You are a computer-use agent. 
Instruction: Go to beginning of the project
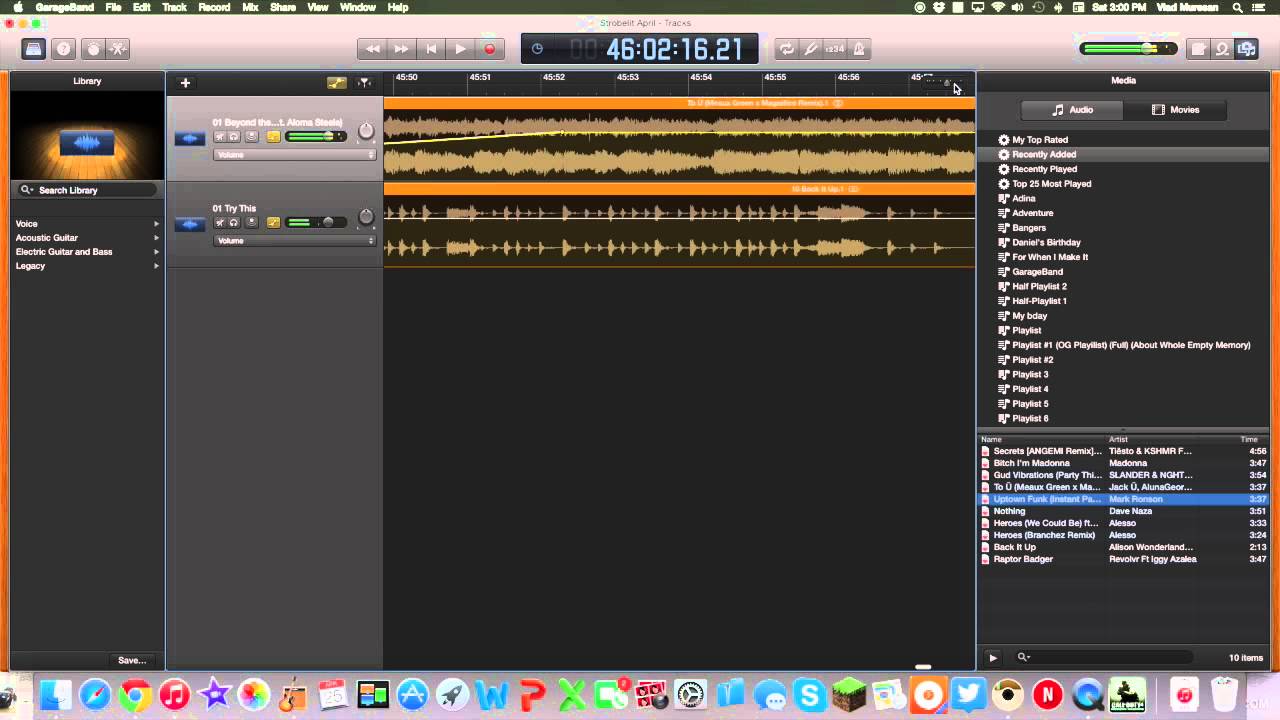click(431, 49)
